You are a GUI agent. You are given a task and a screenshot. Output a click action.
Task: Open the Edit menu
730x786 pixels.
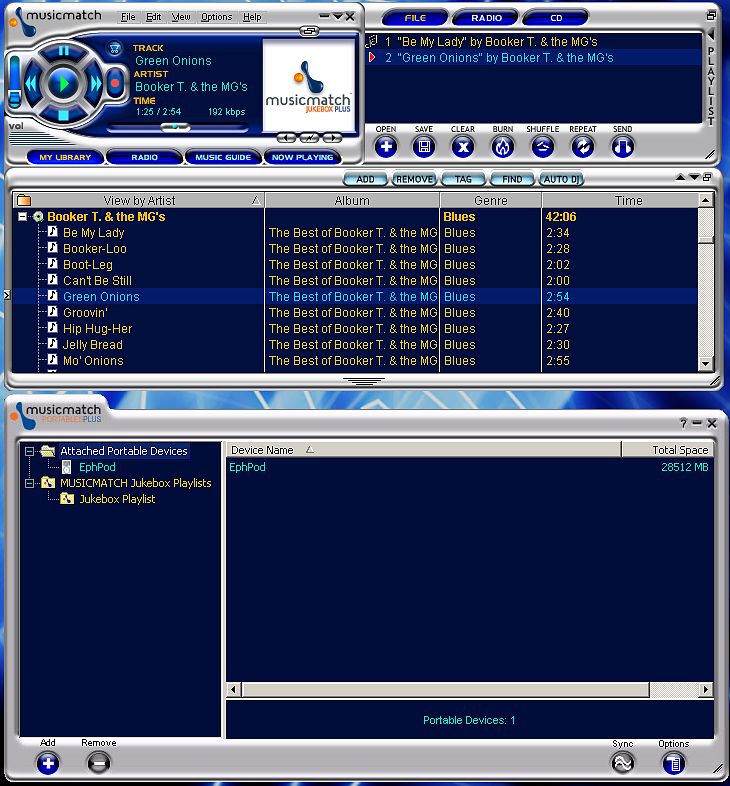(x=153, y=17)
